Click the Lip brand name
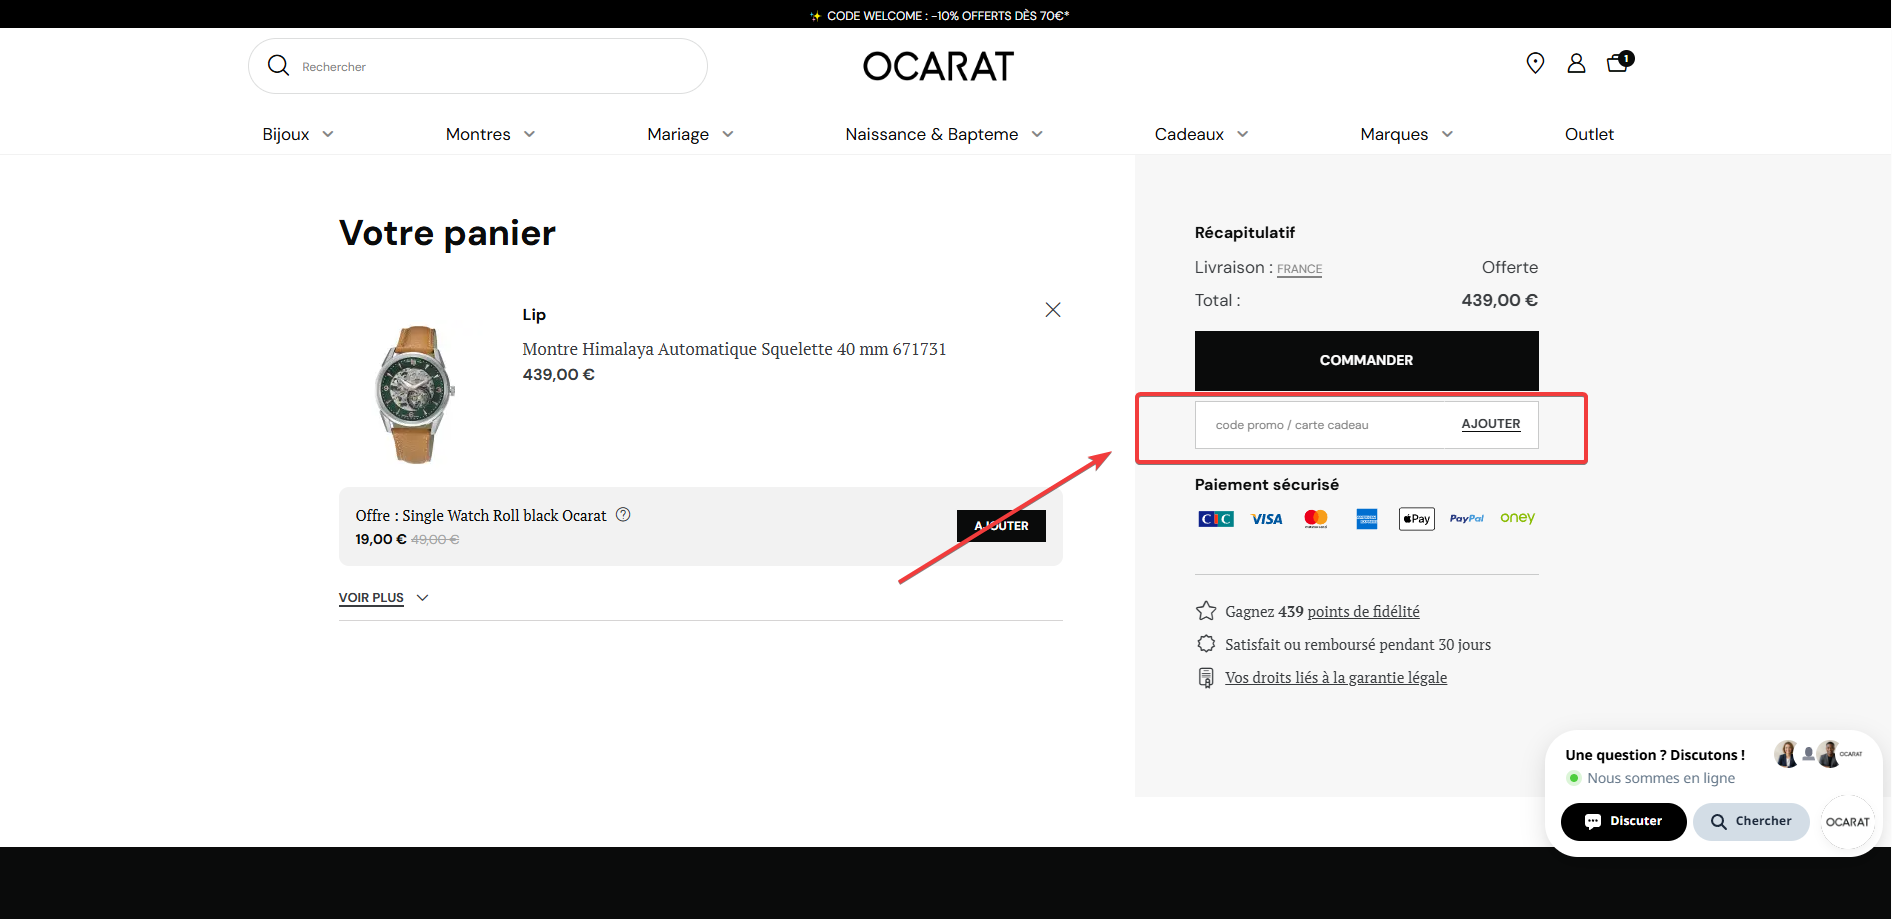 [x=534, y=314]
